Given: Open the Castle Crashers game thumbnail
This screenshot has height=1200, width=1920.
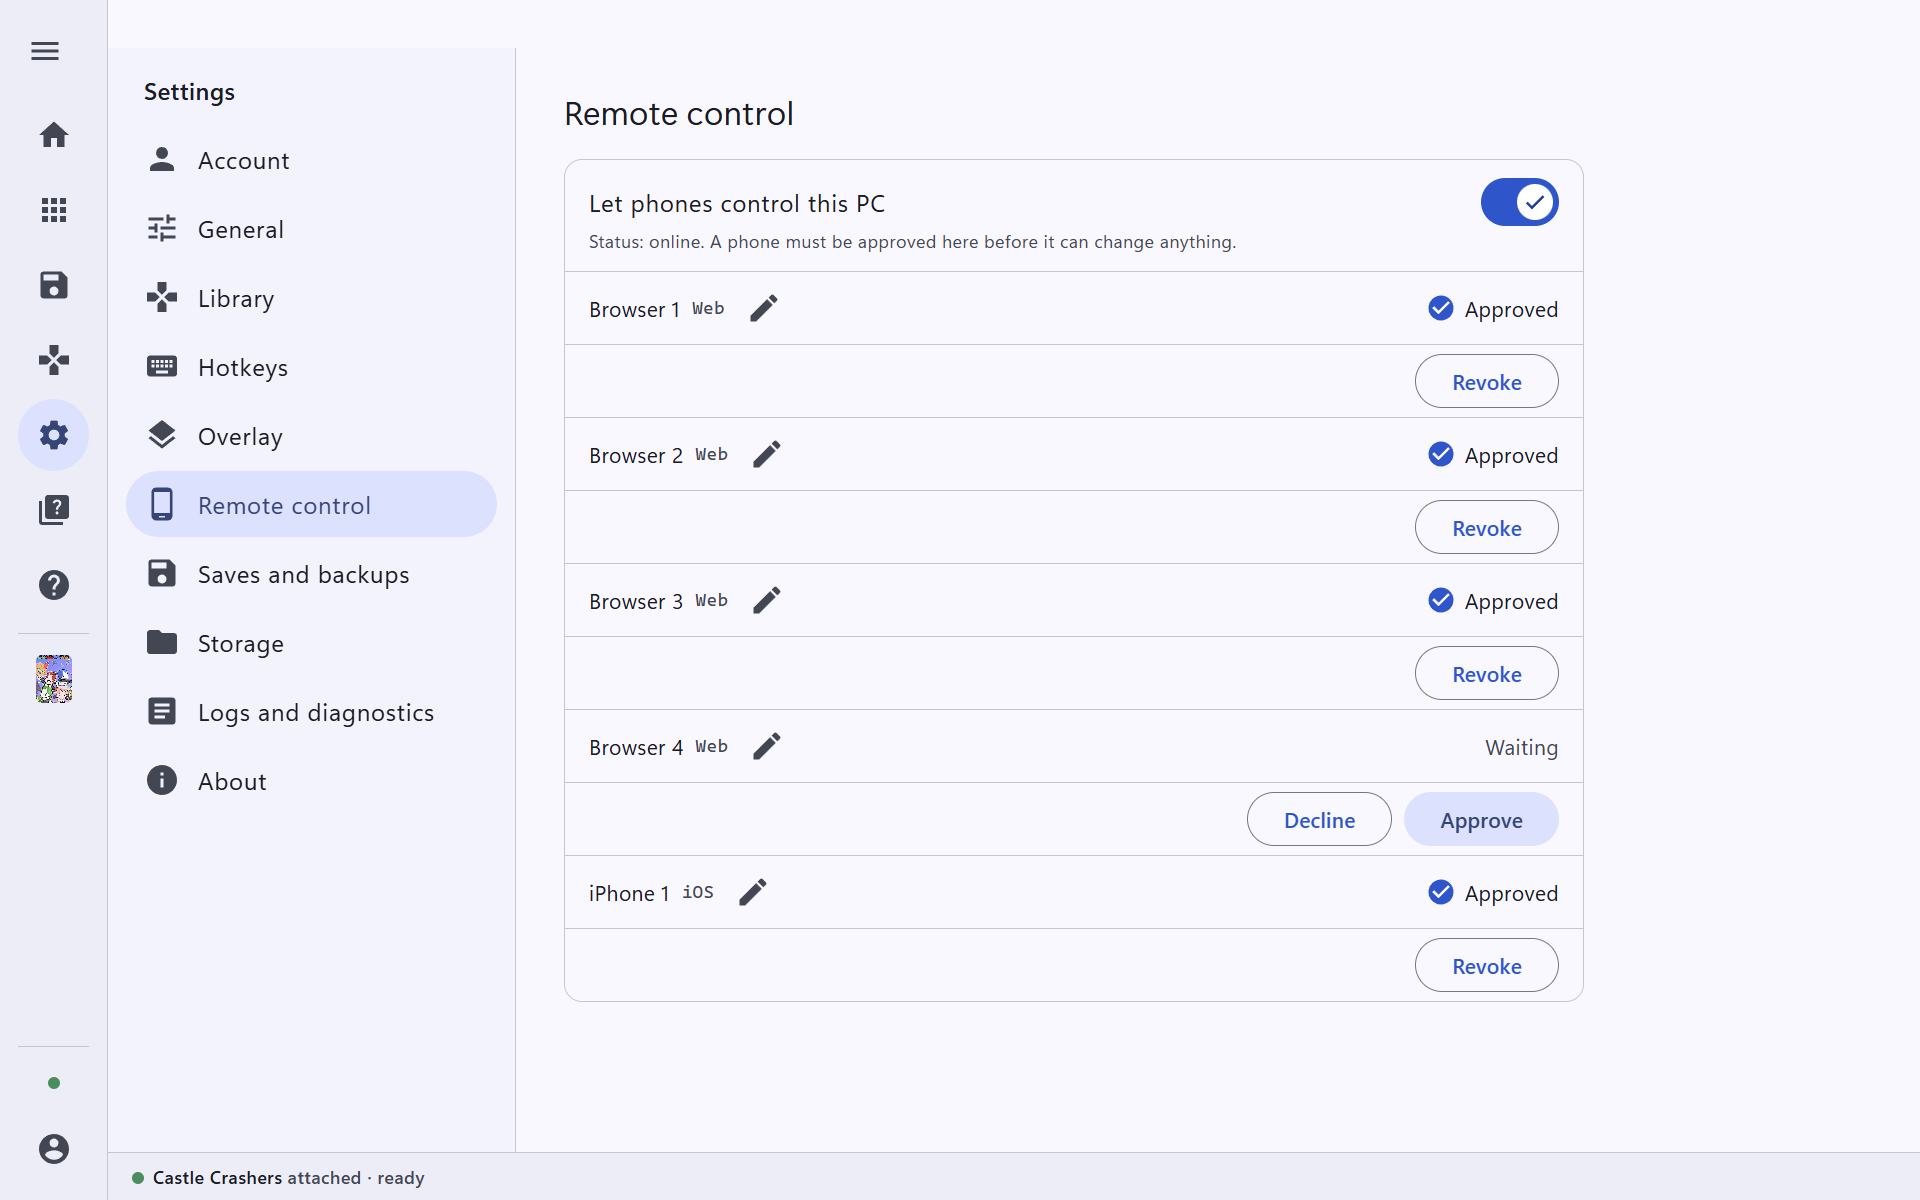Looking at the screenshot, I should [54, 679].
